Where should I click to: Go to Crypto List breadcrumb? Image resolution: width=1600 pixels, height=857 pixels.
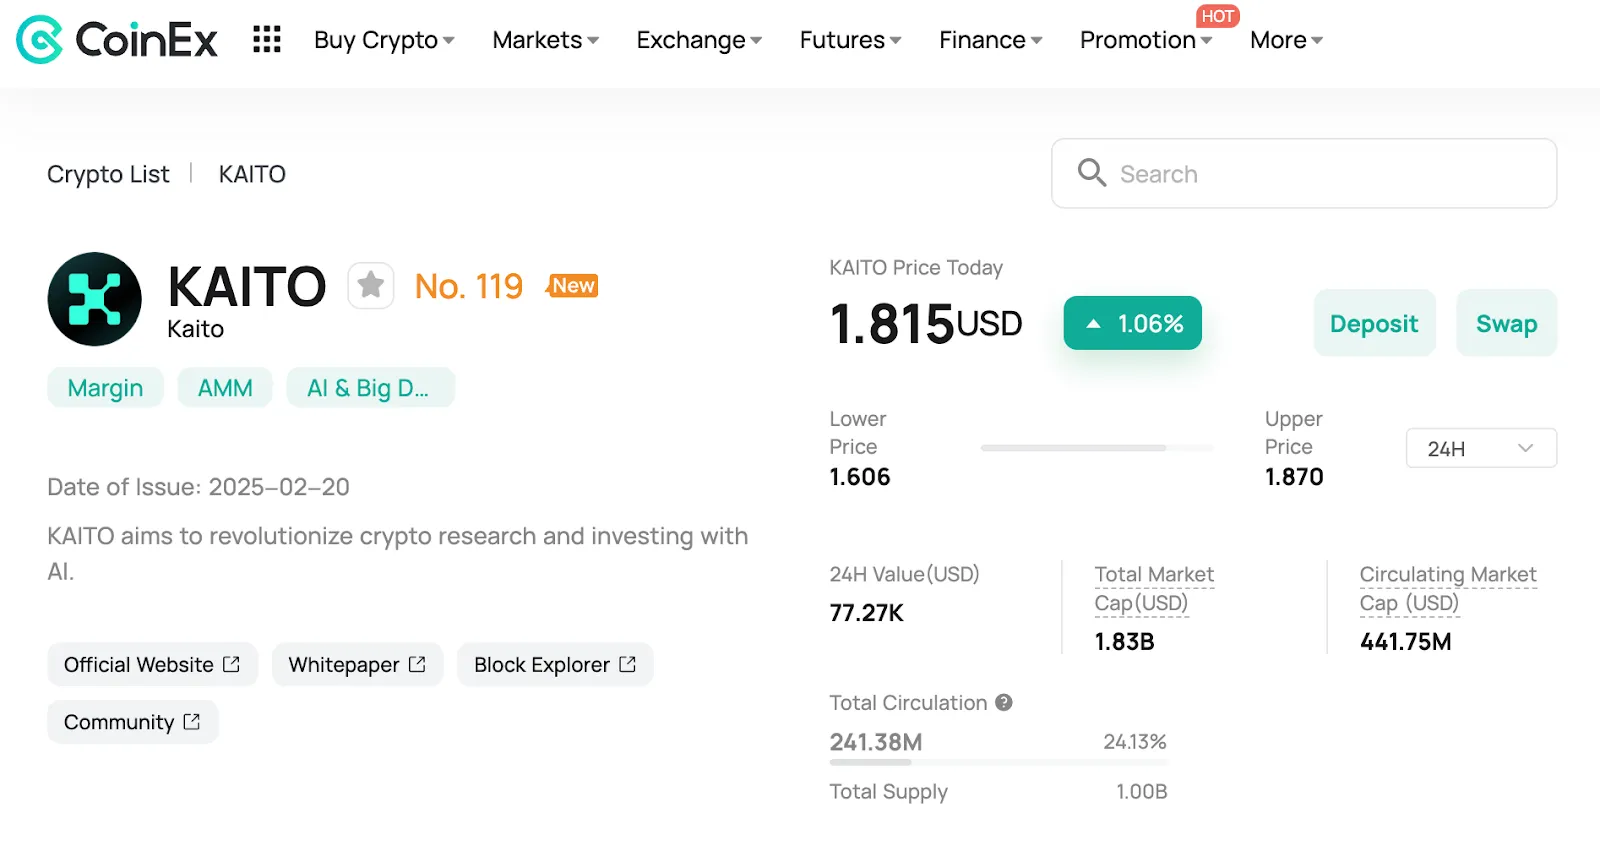[108, 174]
